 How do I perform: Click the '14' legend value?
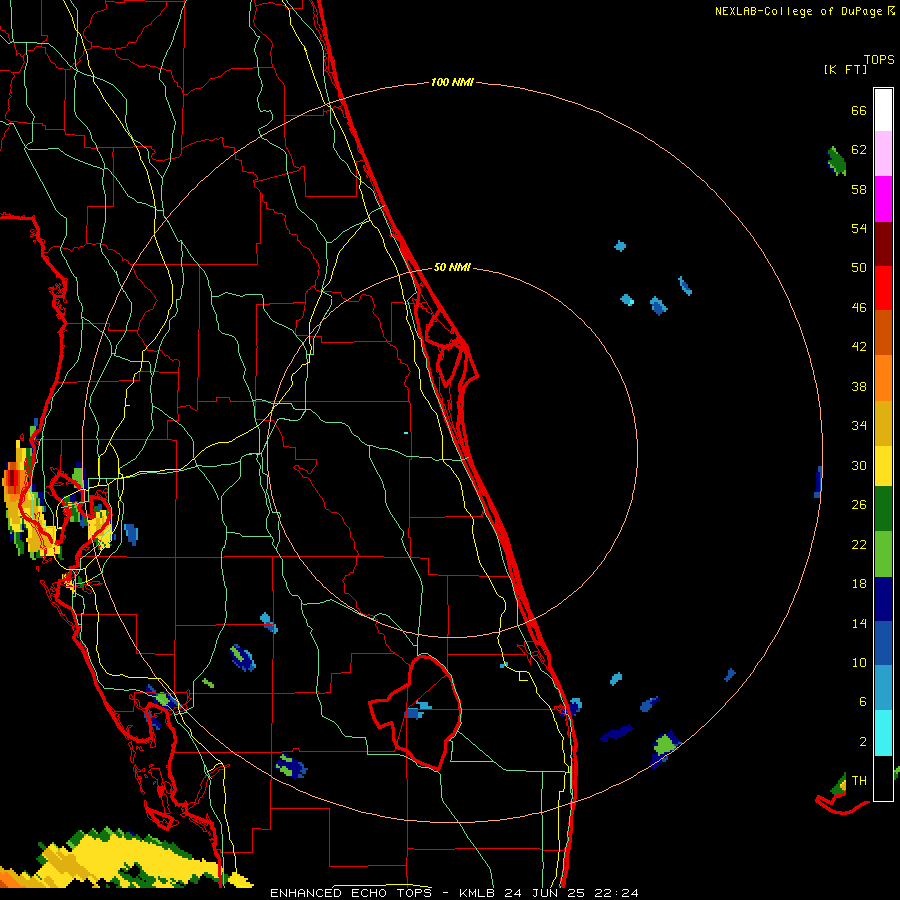[859, 623]
